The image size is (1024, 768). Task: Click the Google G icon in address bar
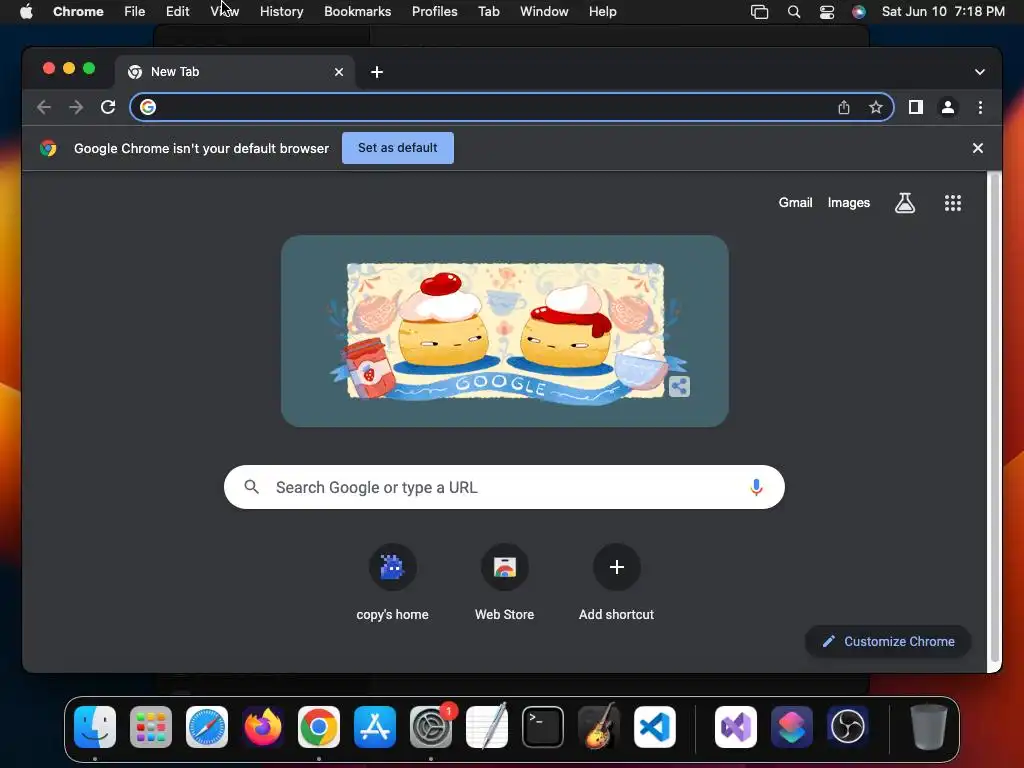(x=148, y=107)
